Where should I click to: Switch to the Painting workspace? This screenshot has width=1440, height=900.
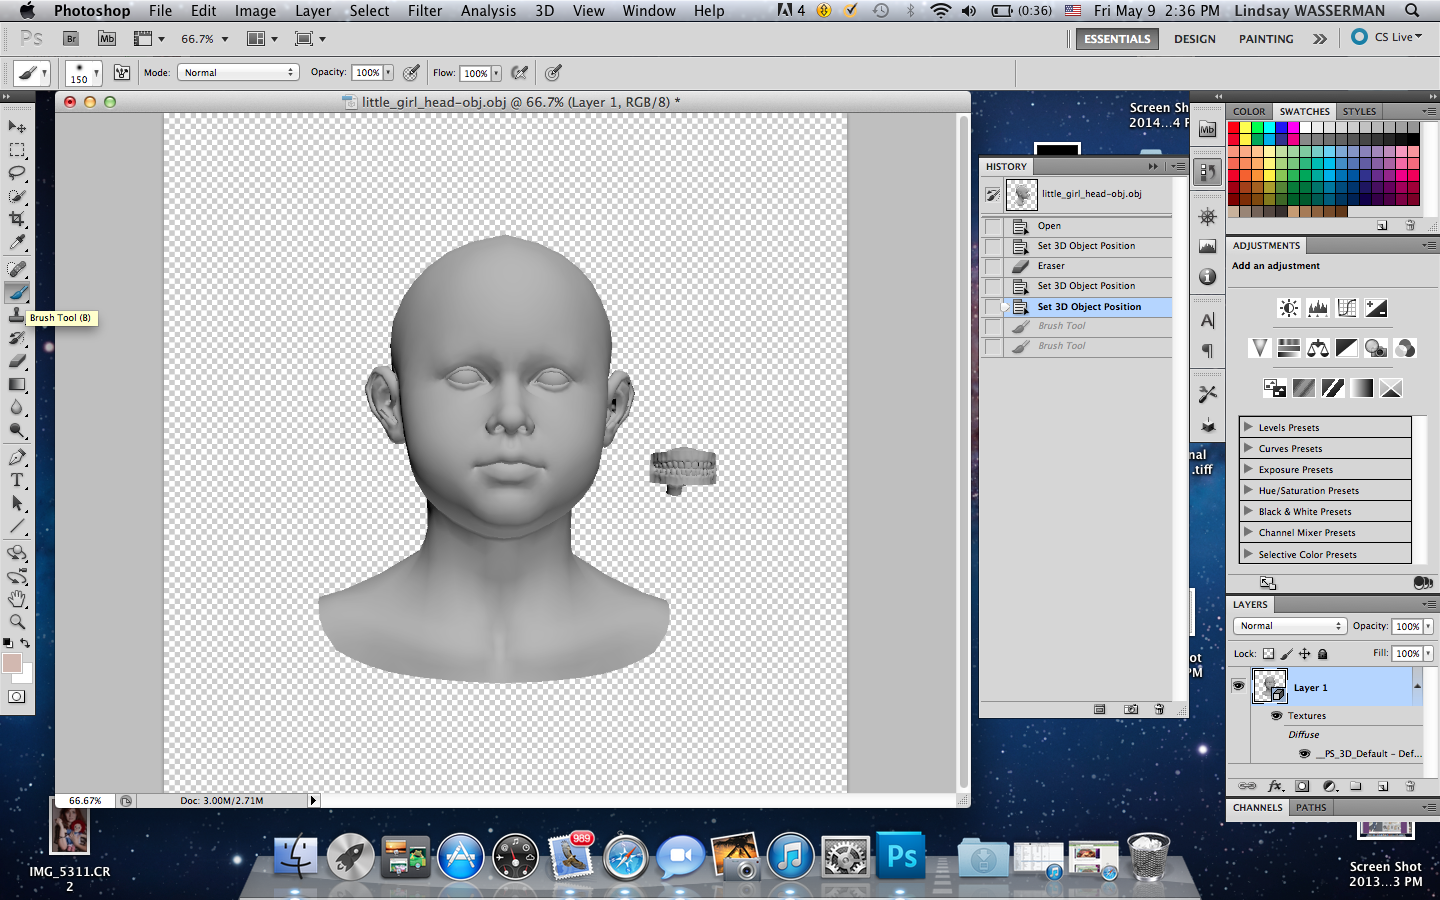click(1266, 39)
